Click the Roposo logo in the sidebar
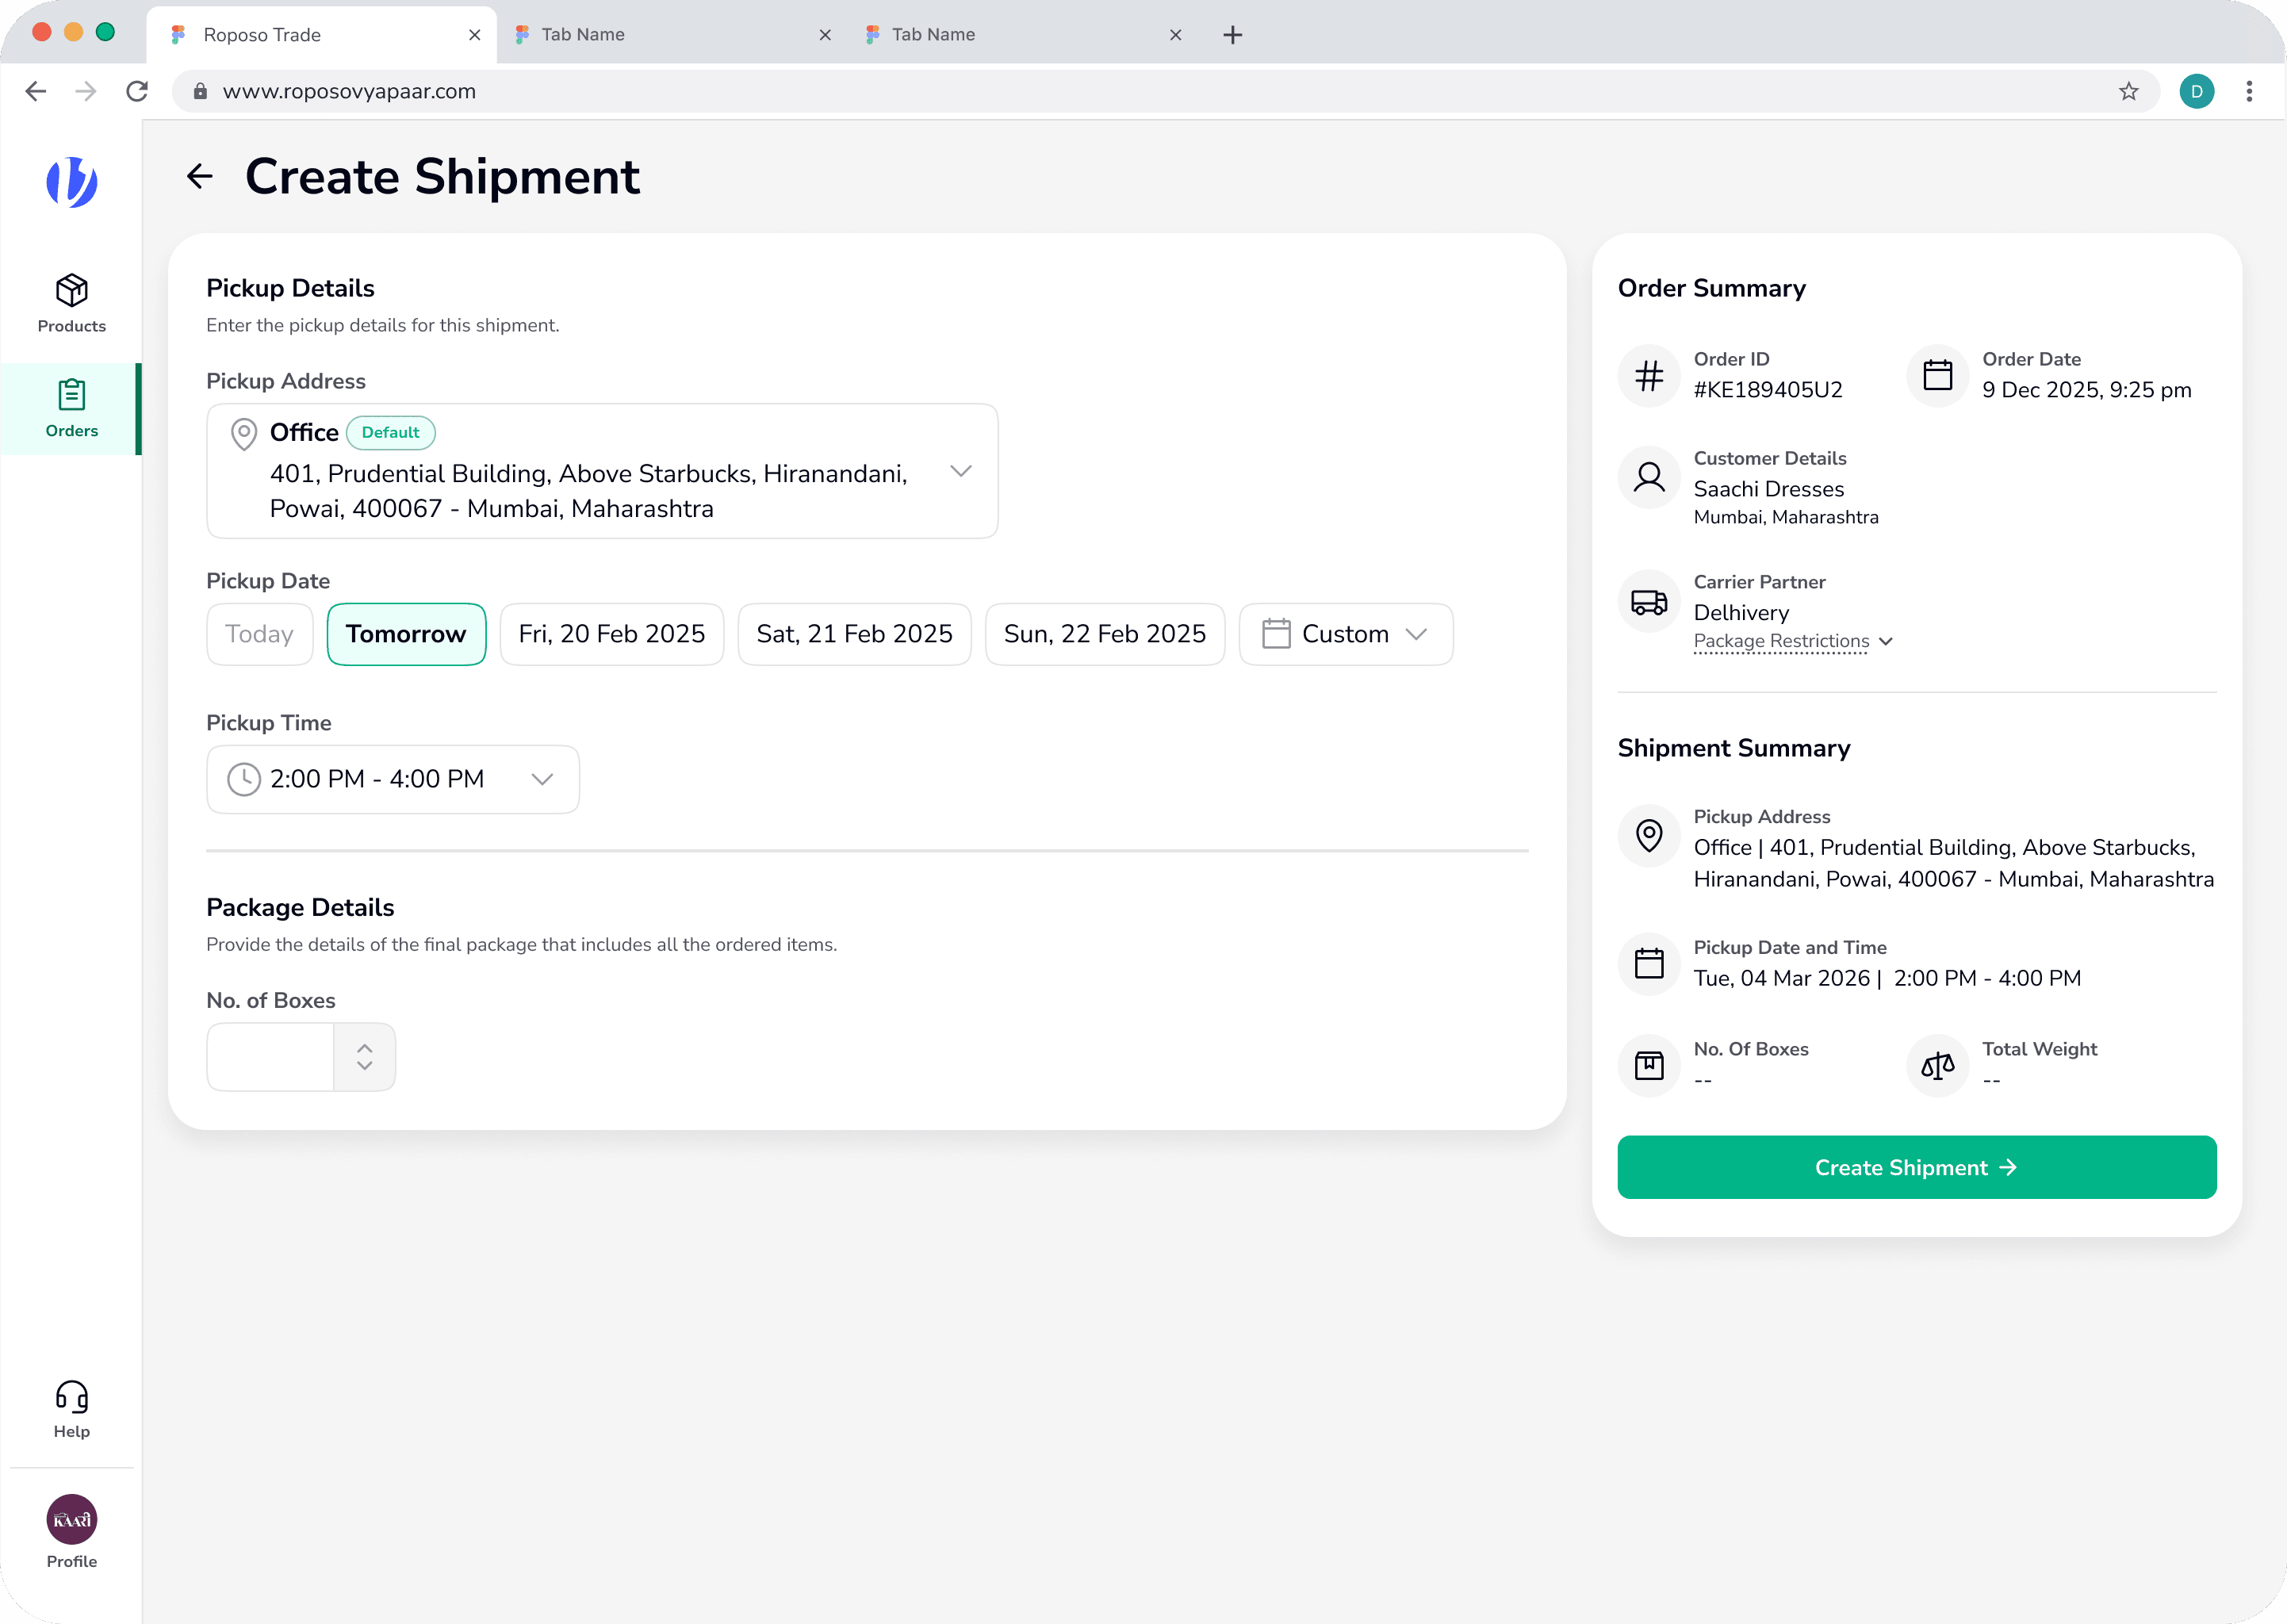This screenshot has height=1624, width=2287. click(x=71, y=182)
